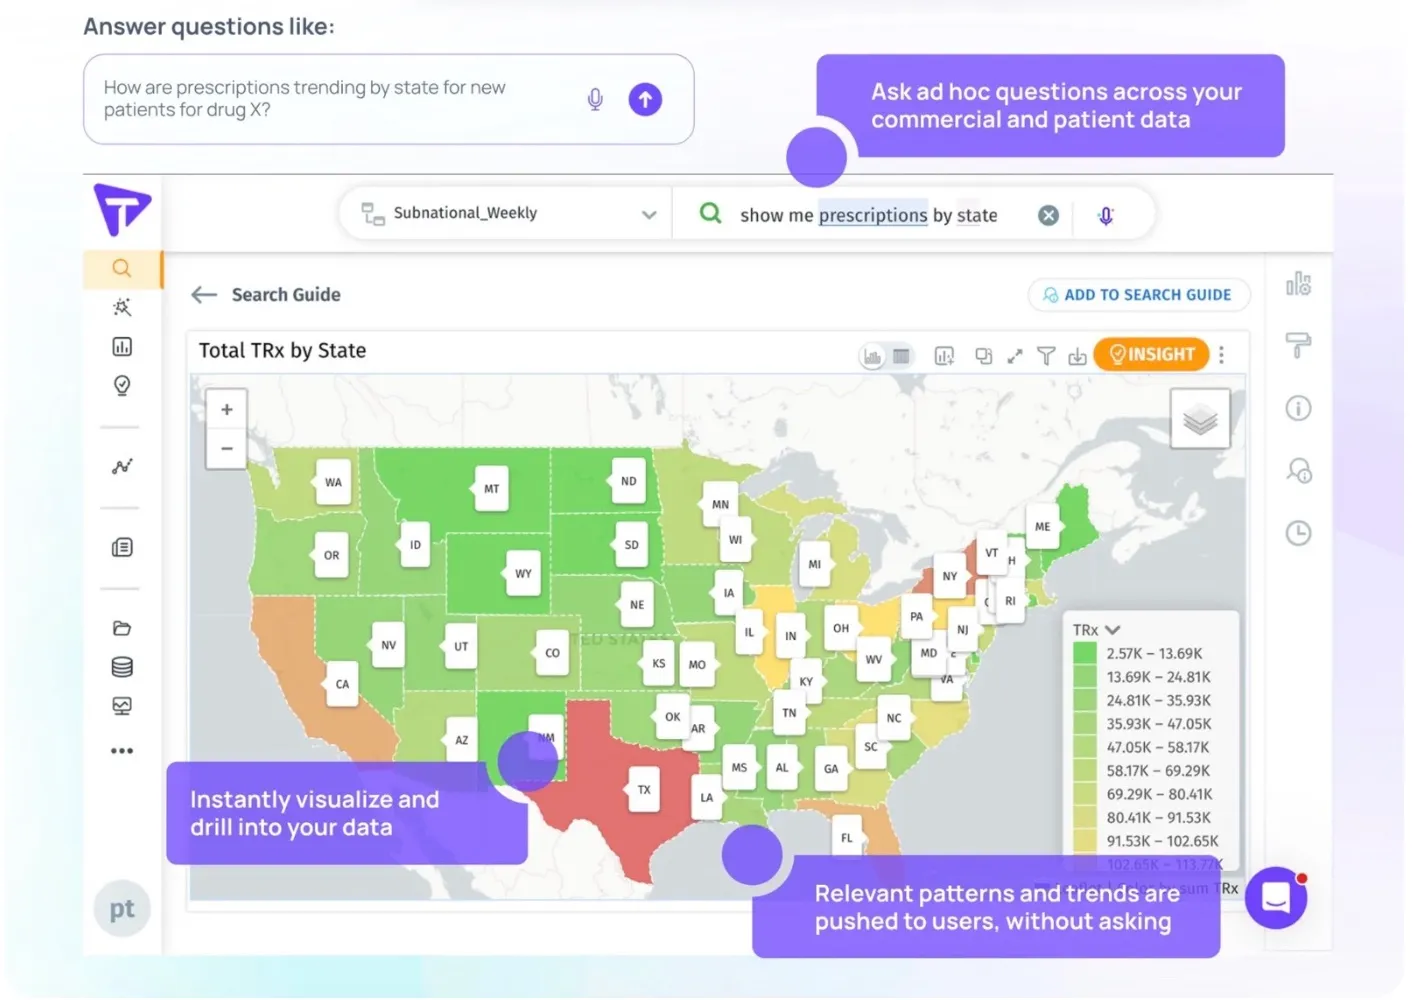
Task: Click the GA state label on the map
Action: pyautogui.click(x=831, y=769)
